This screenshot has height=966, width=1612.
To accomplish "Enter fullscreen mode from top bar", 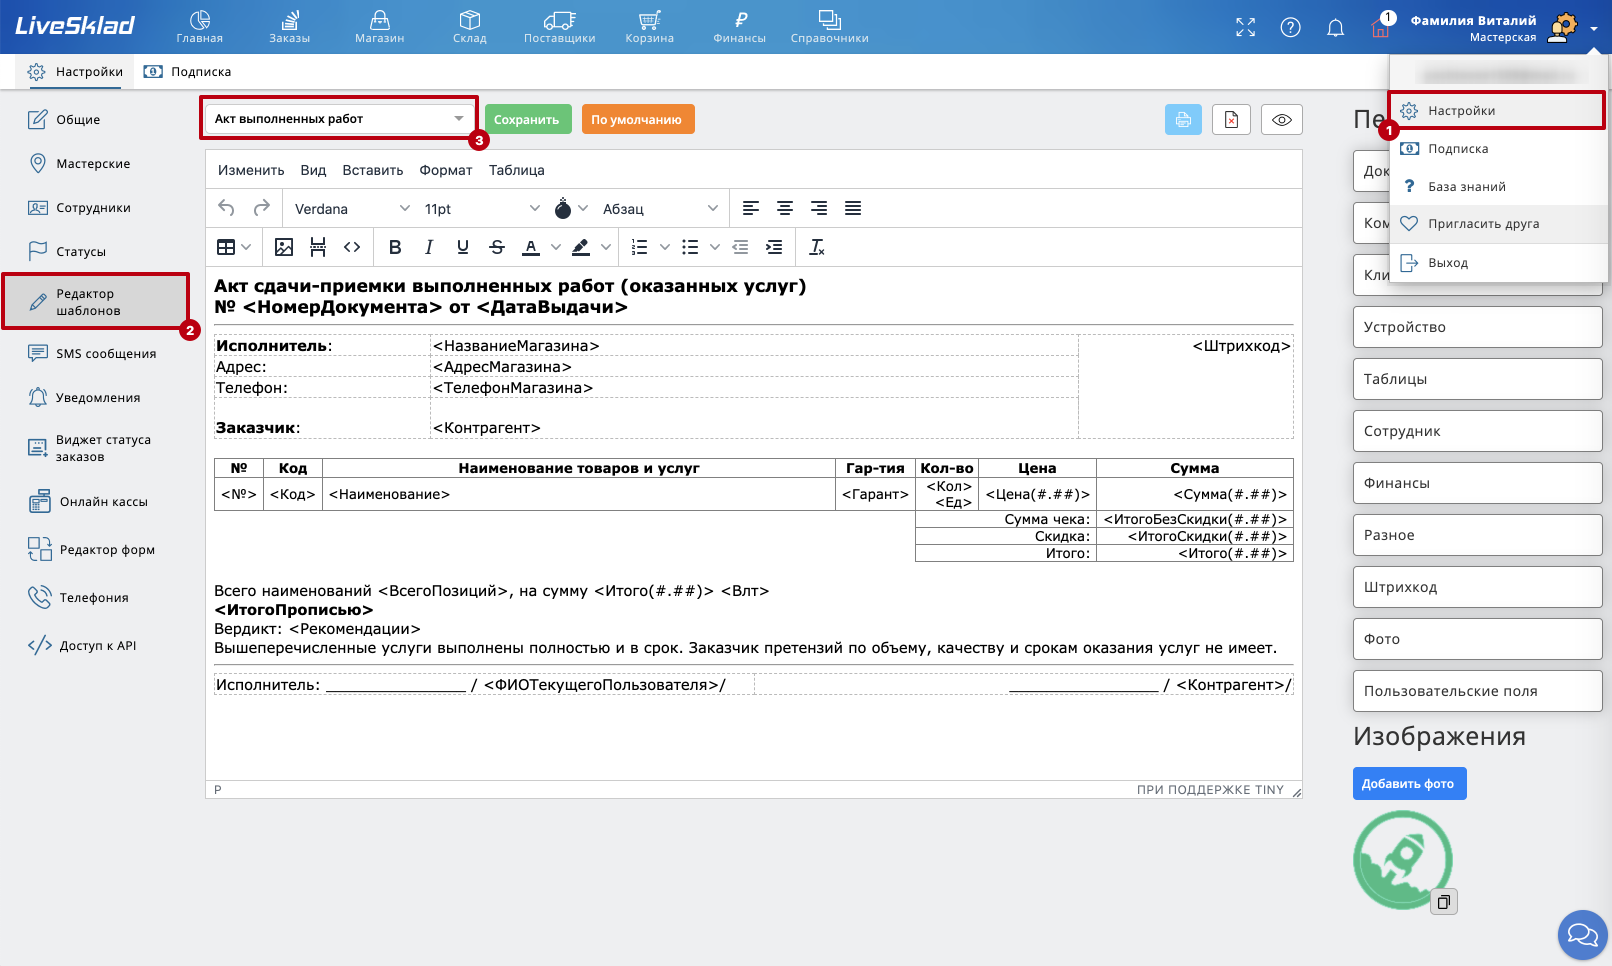I will [x=1245, y=27].
